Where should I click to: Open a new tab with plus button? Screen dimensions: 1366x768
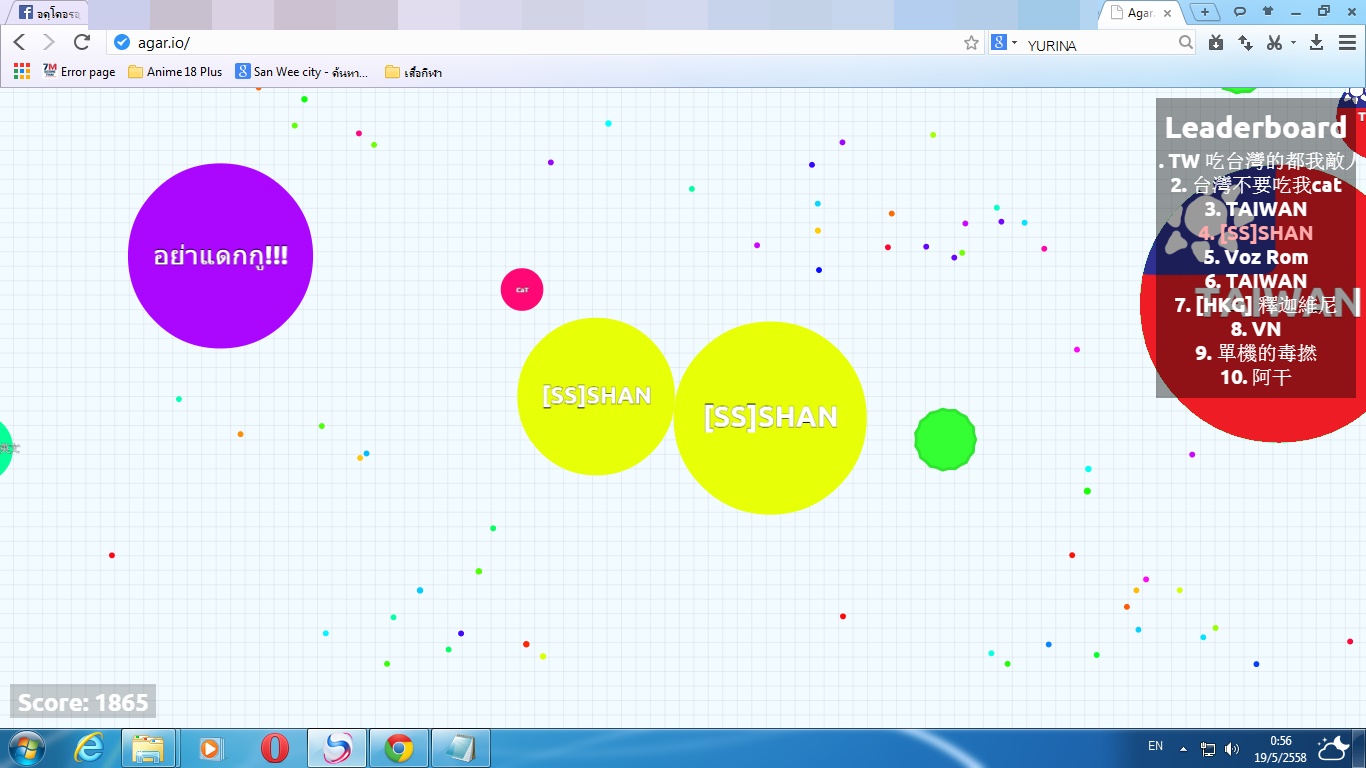tap(1205, 12)
